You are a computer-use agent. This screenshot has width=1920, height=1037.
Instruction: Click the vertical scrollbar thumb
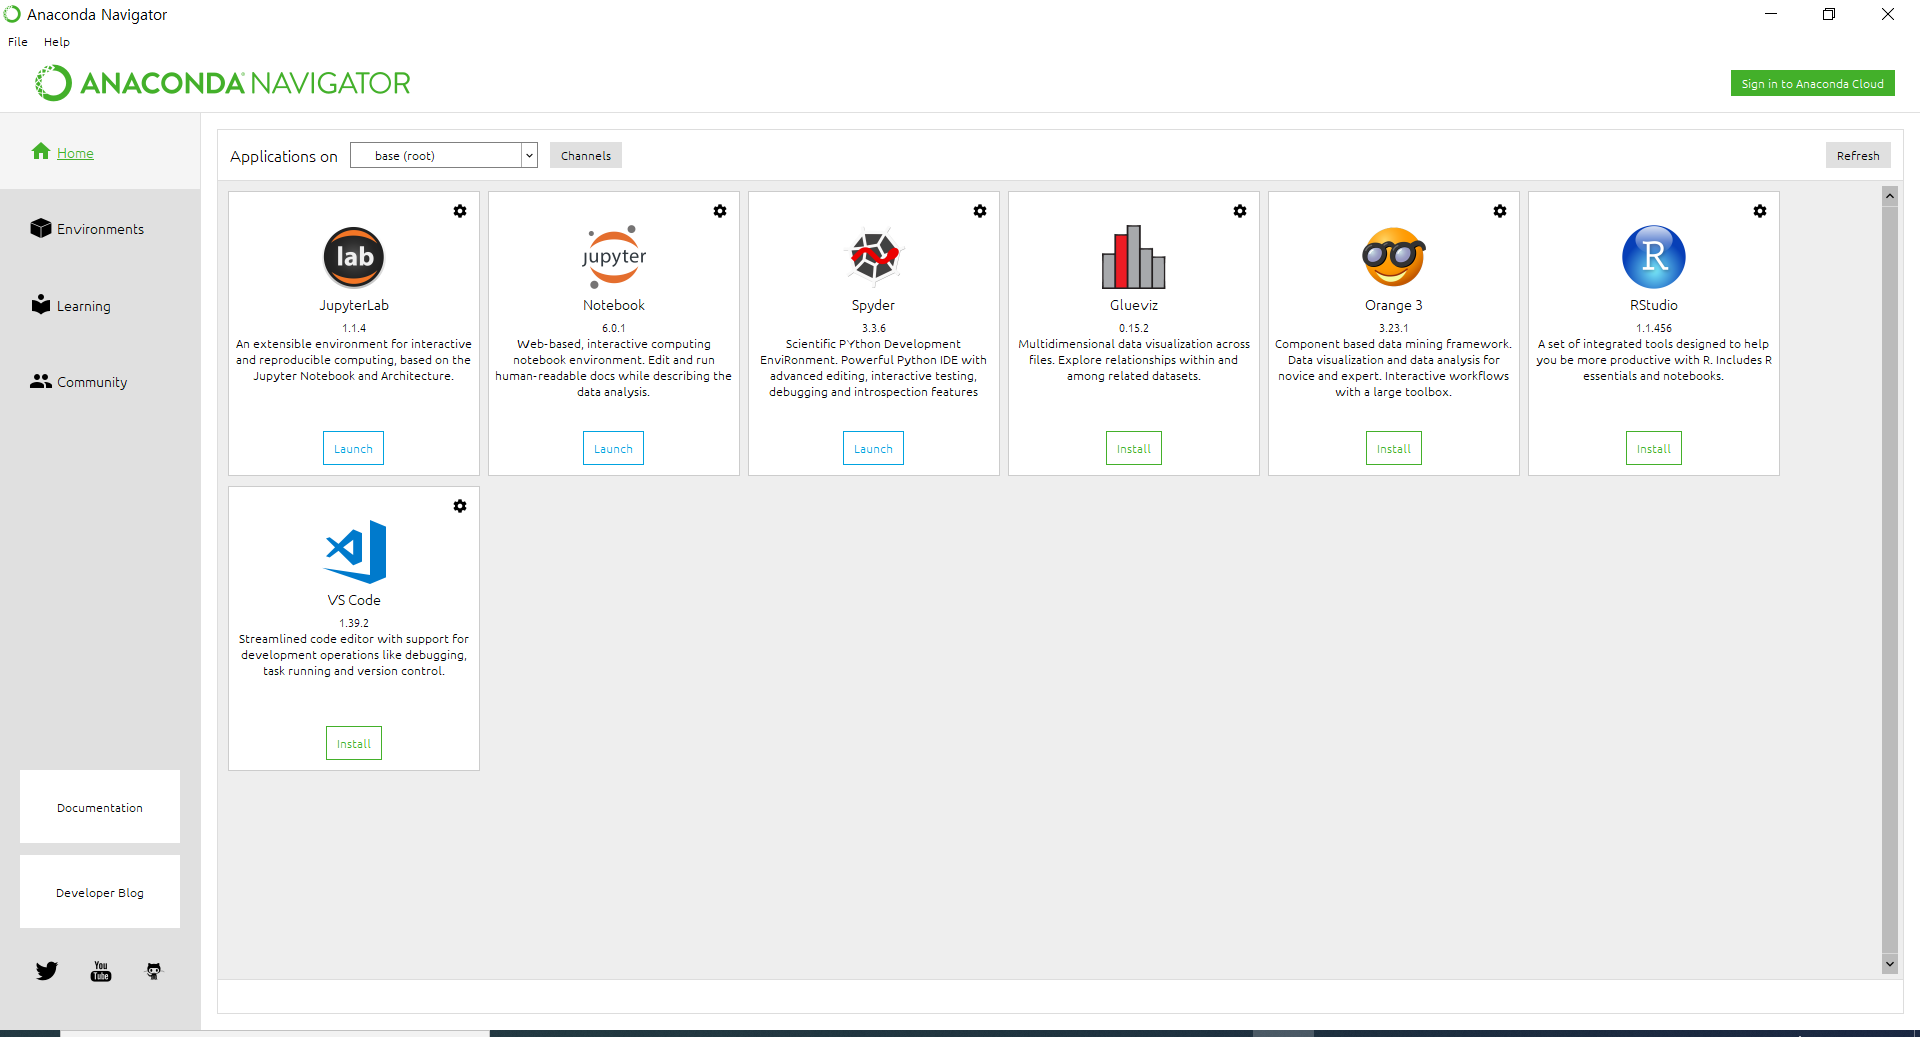1890,580
